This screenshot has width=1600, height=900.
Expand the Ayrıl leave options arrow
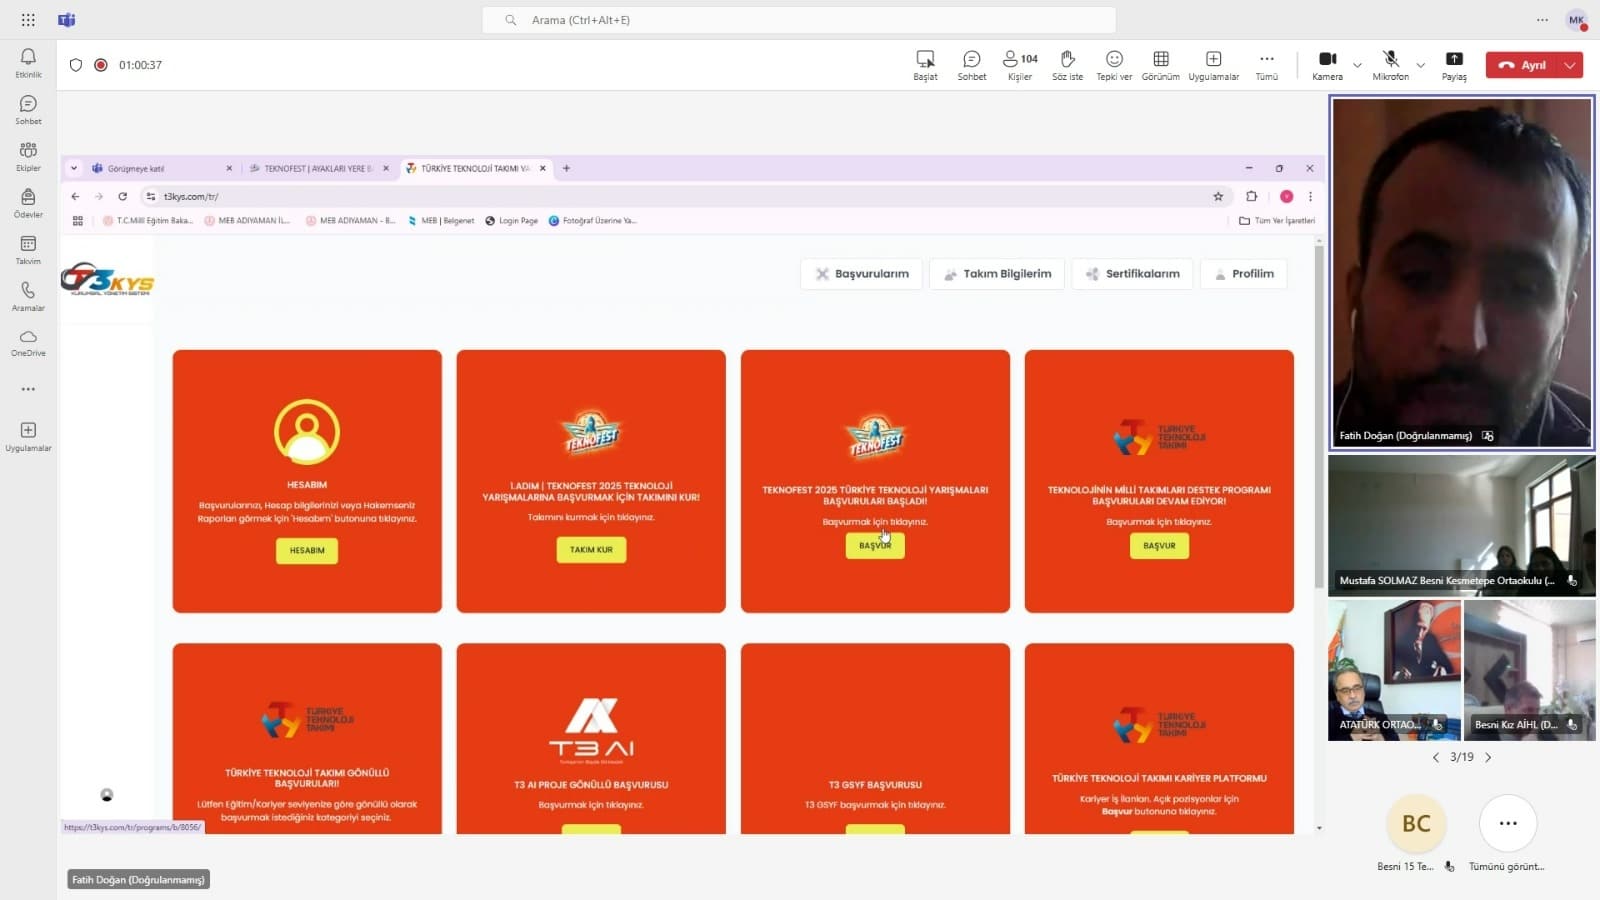[1571, 65]
